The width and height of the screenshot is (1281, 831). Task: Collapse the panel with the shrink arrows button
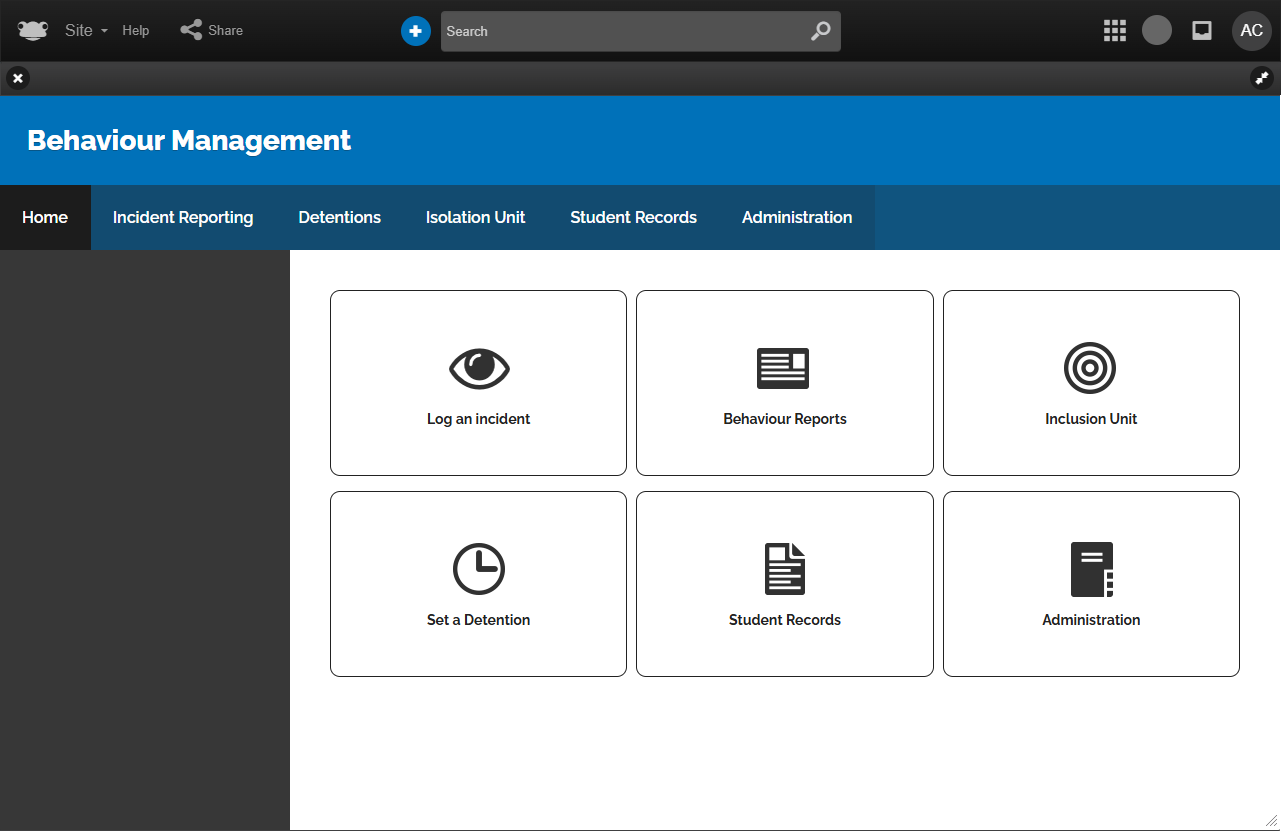click(x=1262, y=78)
